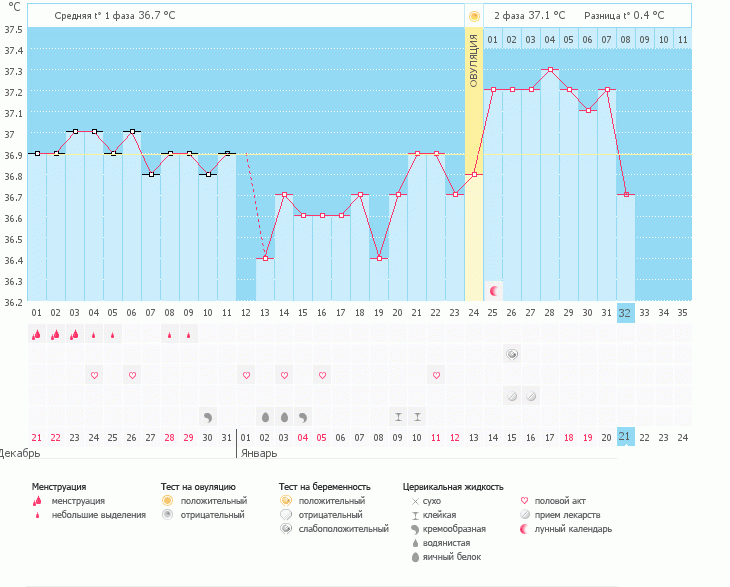Click the '2 фаза 37.1 °C' label
This screenshot has width=730, height=587.
pyautogui.click(x=529, y=15)
